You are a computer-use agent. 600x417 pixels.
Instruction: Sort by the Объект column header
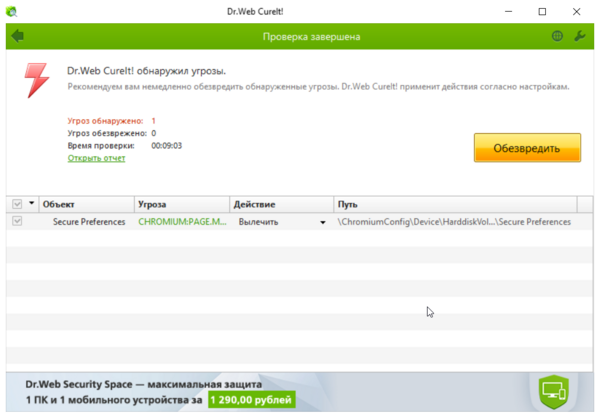pyautogui.click(x=86, y=204)
